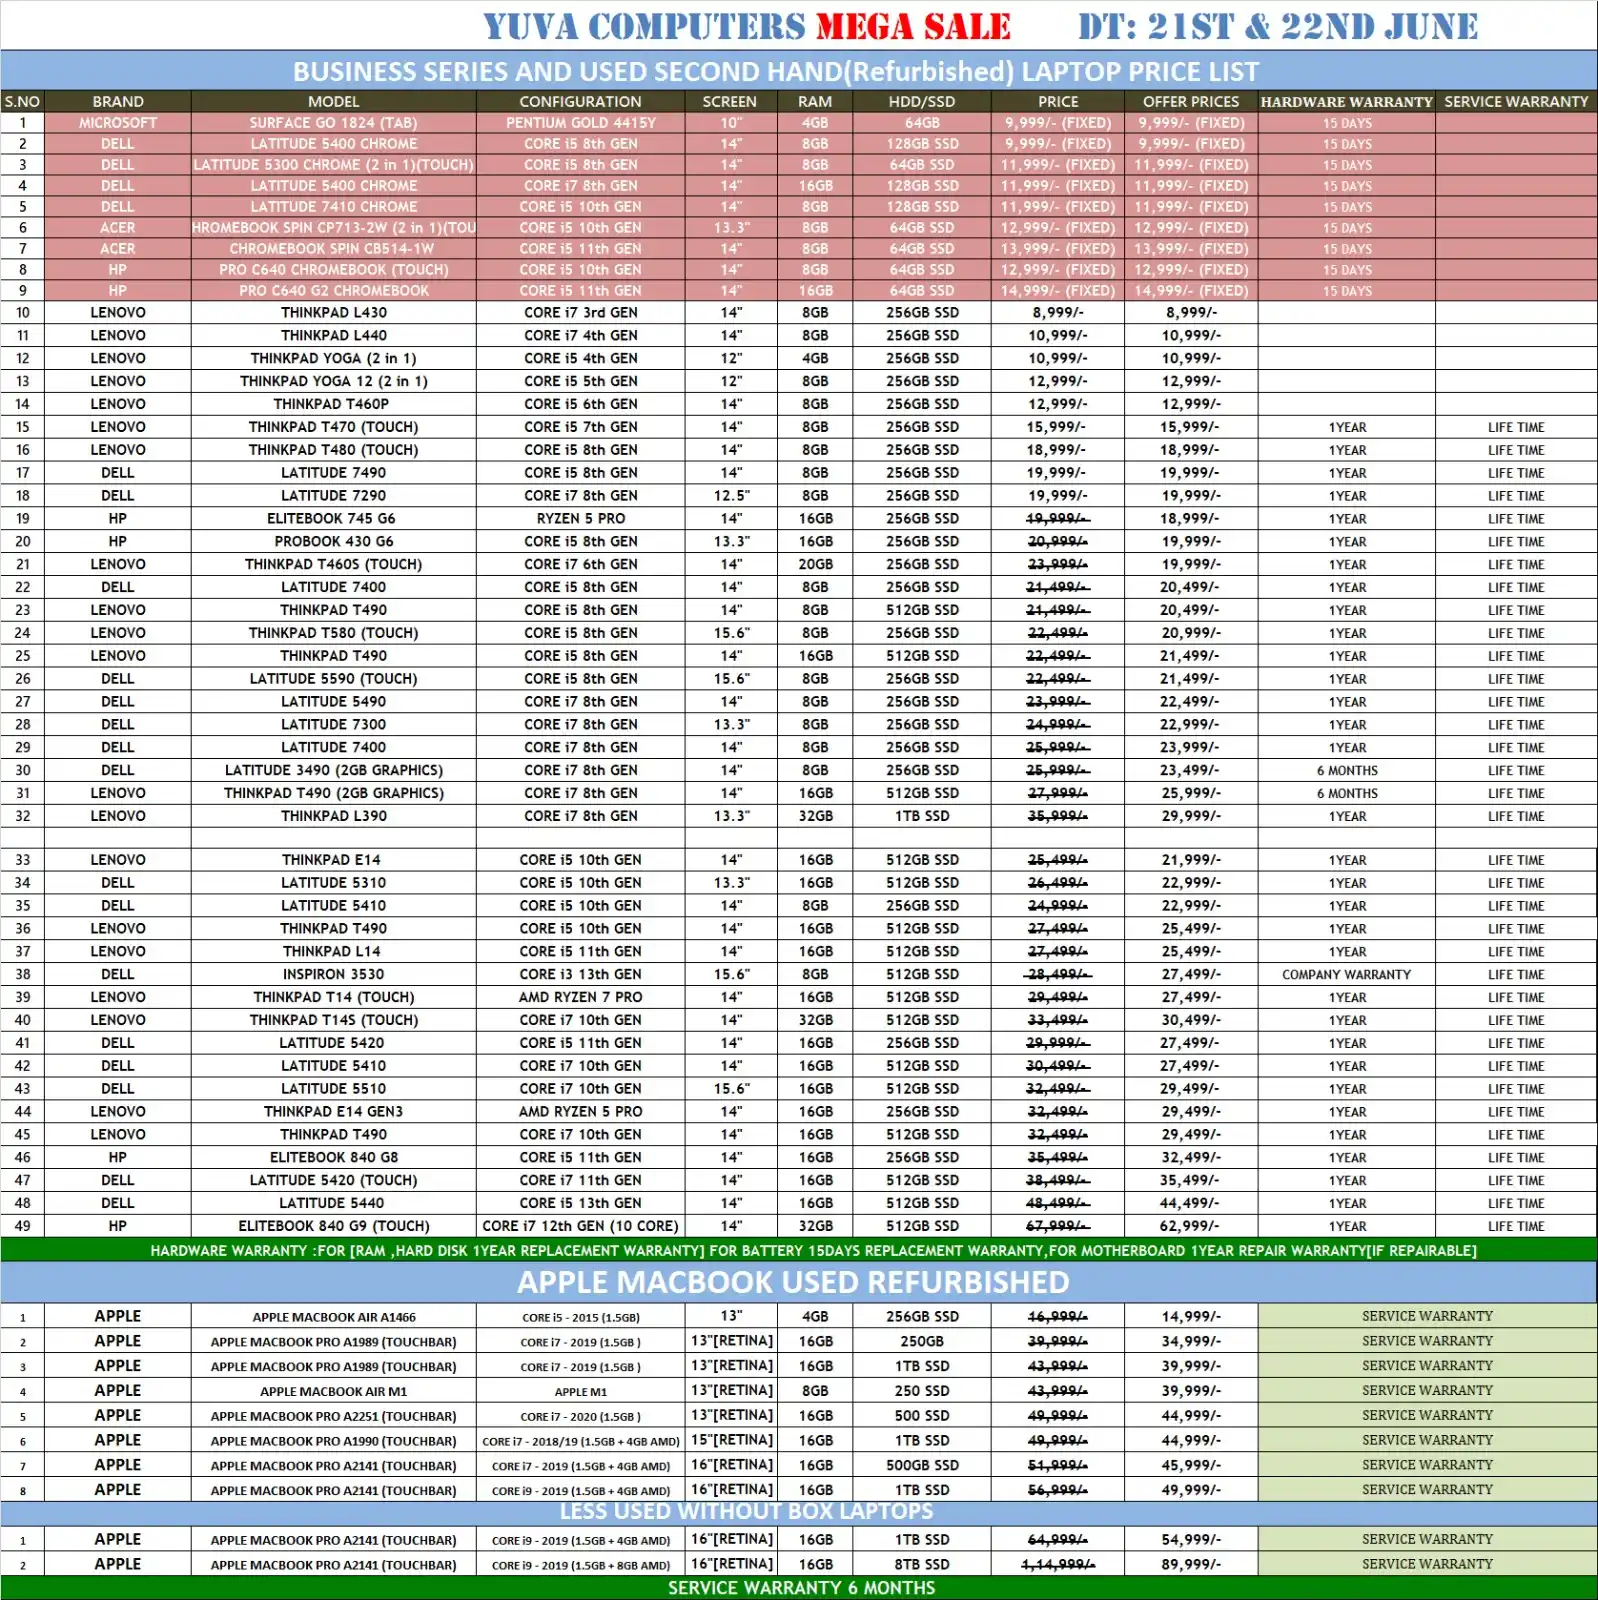Click the 'BRAND' column header
The width and height of the screenshot is (1598, 1600).
click(118, 102)
